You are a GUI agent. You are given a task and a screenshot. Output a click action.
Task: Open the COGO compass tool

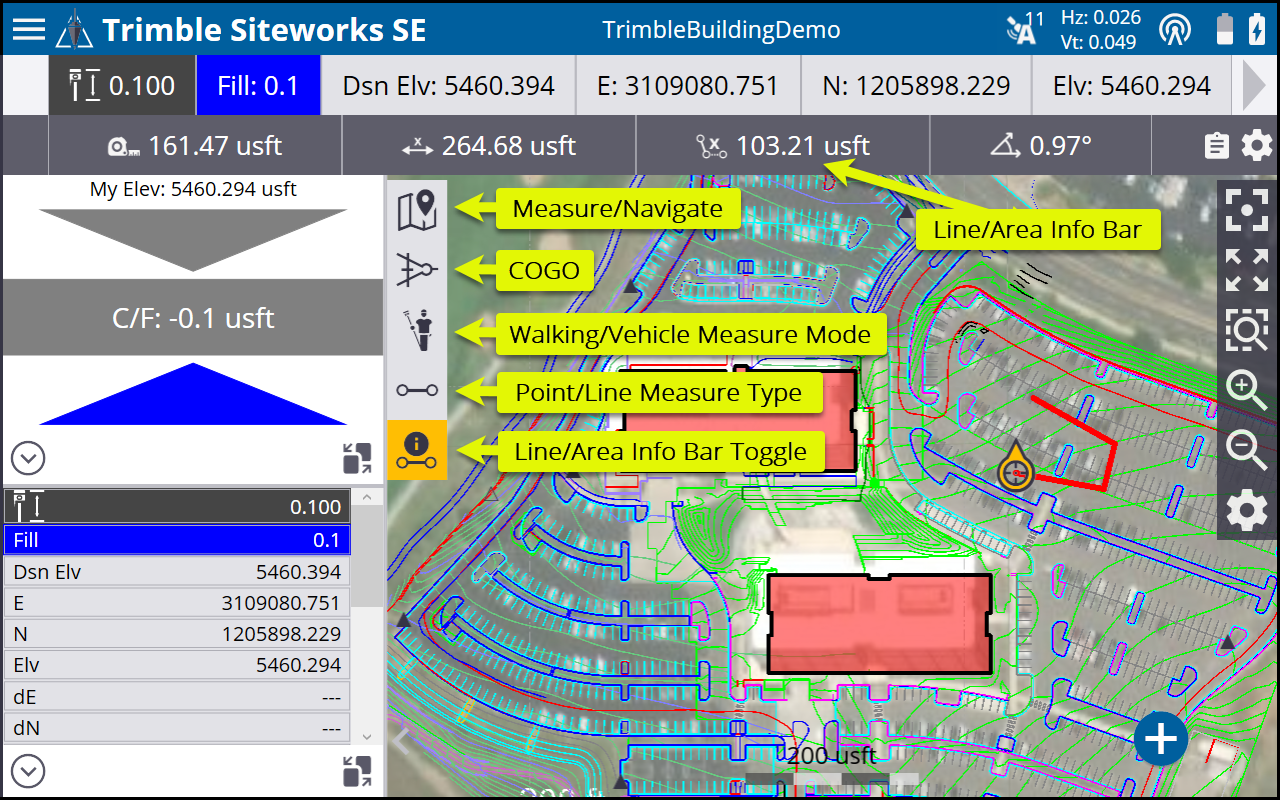[x=417, y=269]
